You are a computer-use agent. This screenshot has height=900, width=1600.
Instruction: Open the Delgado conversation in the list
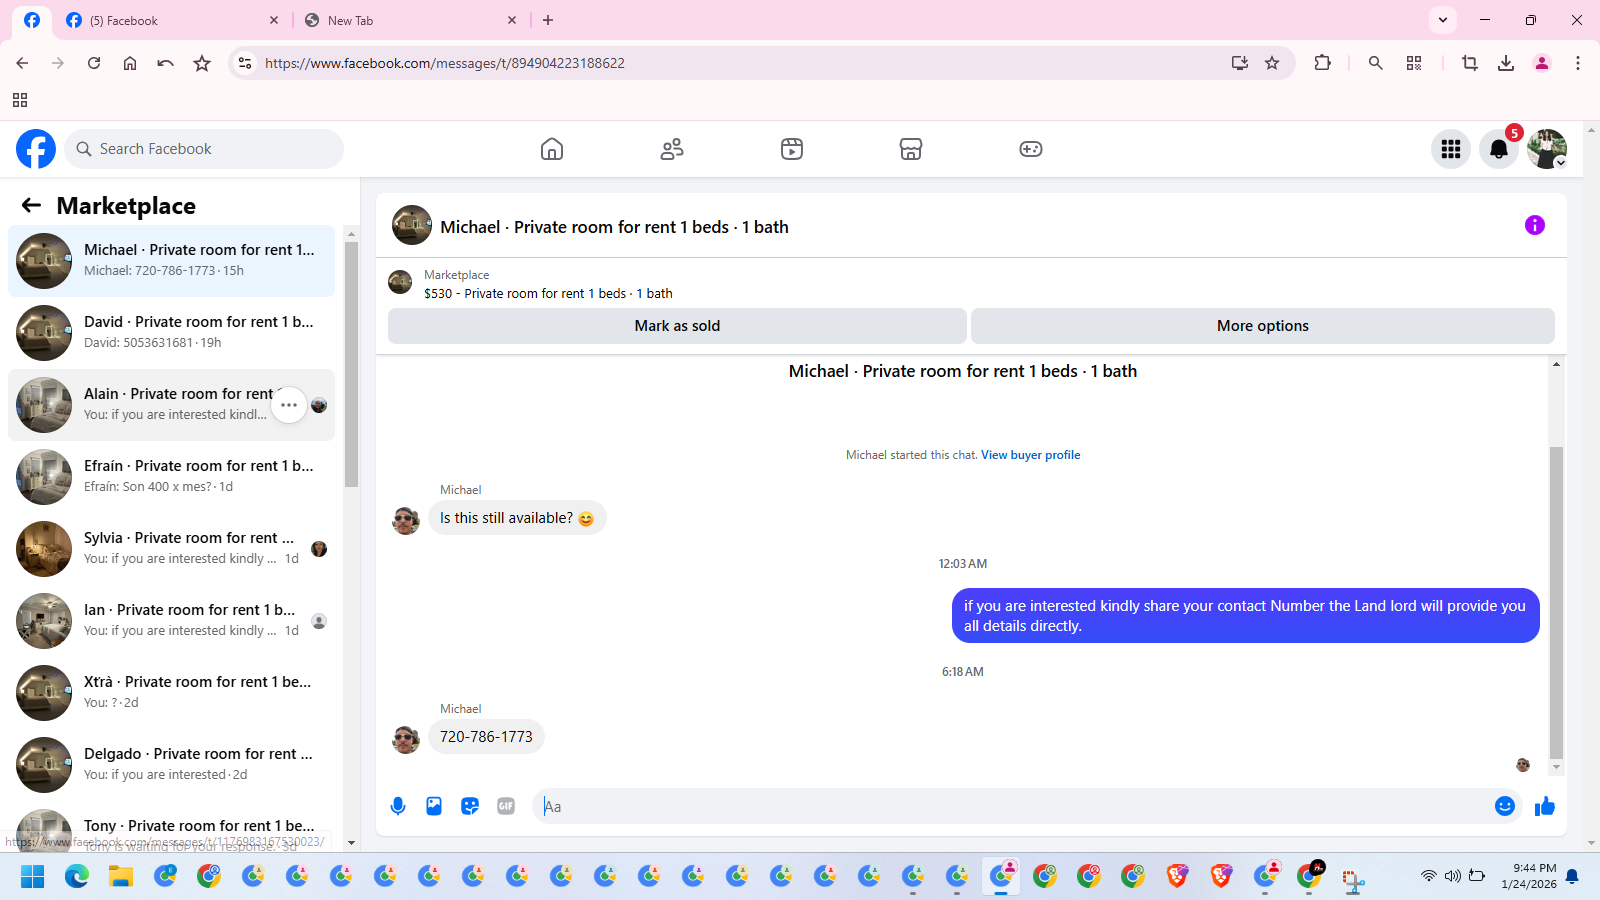pyautogui.click(x=172, y=765)
